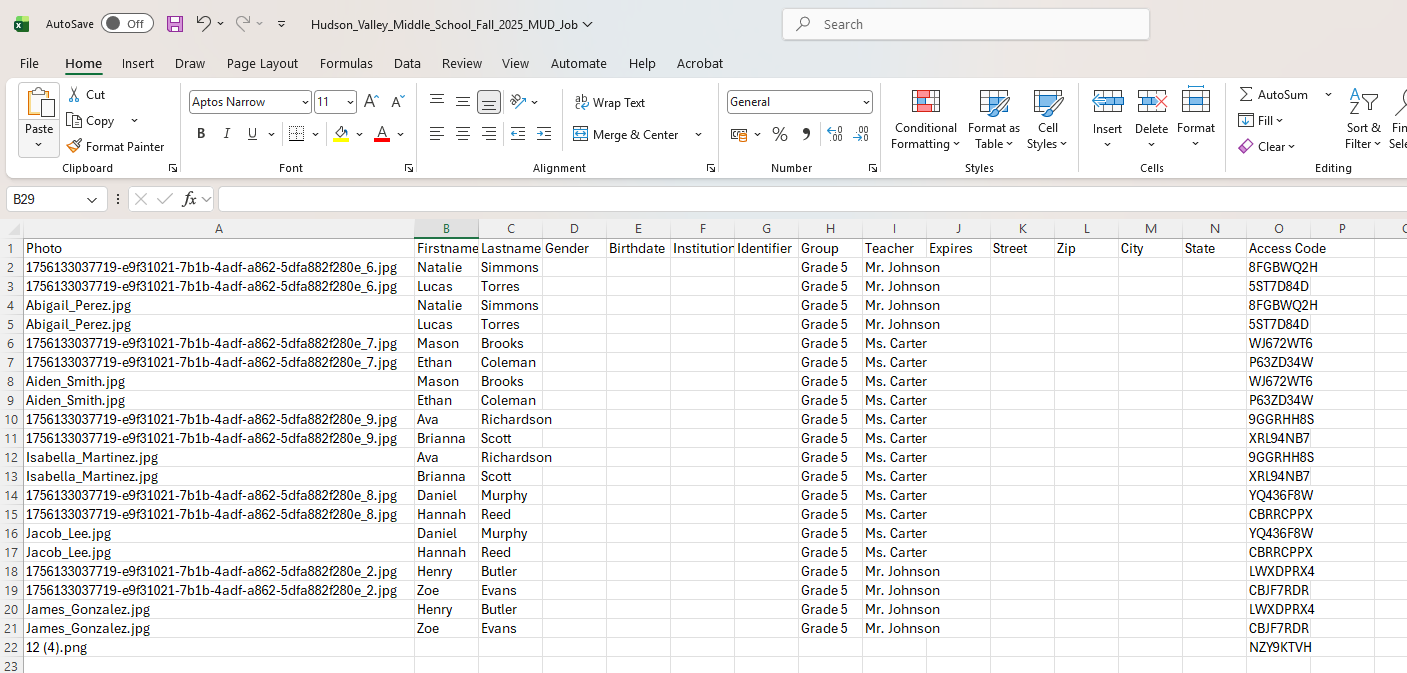Apply Italic formatting

227,134
